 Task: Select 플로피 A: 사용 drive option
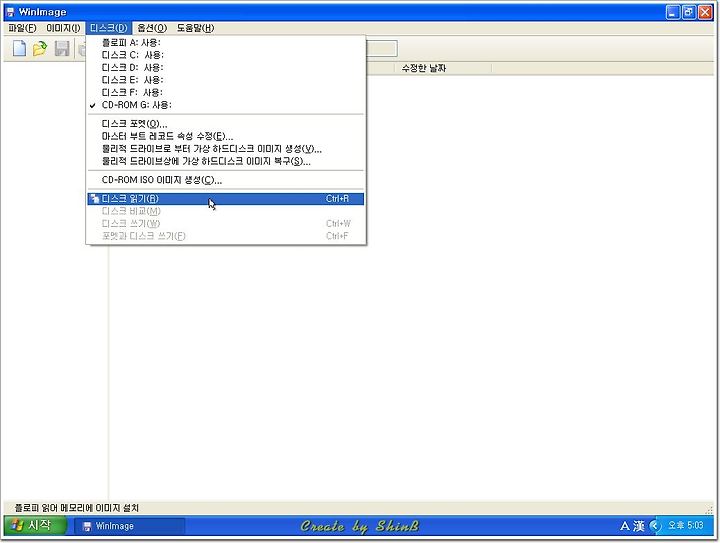click(225, 43)
